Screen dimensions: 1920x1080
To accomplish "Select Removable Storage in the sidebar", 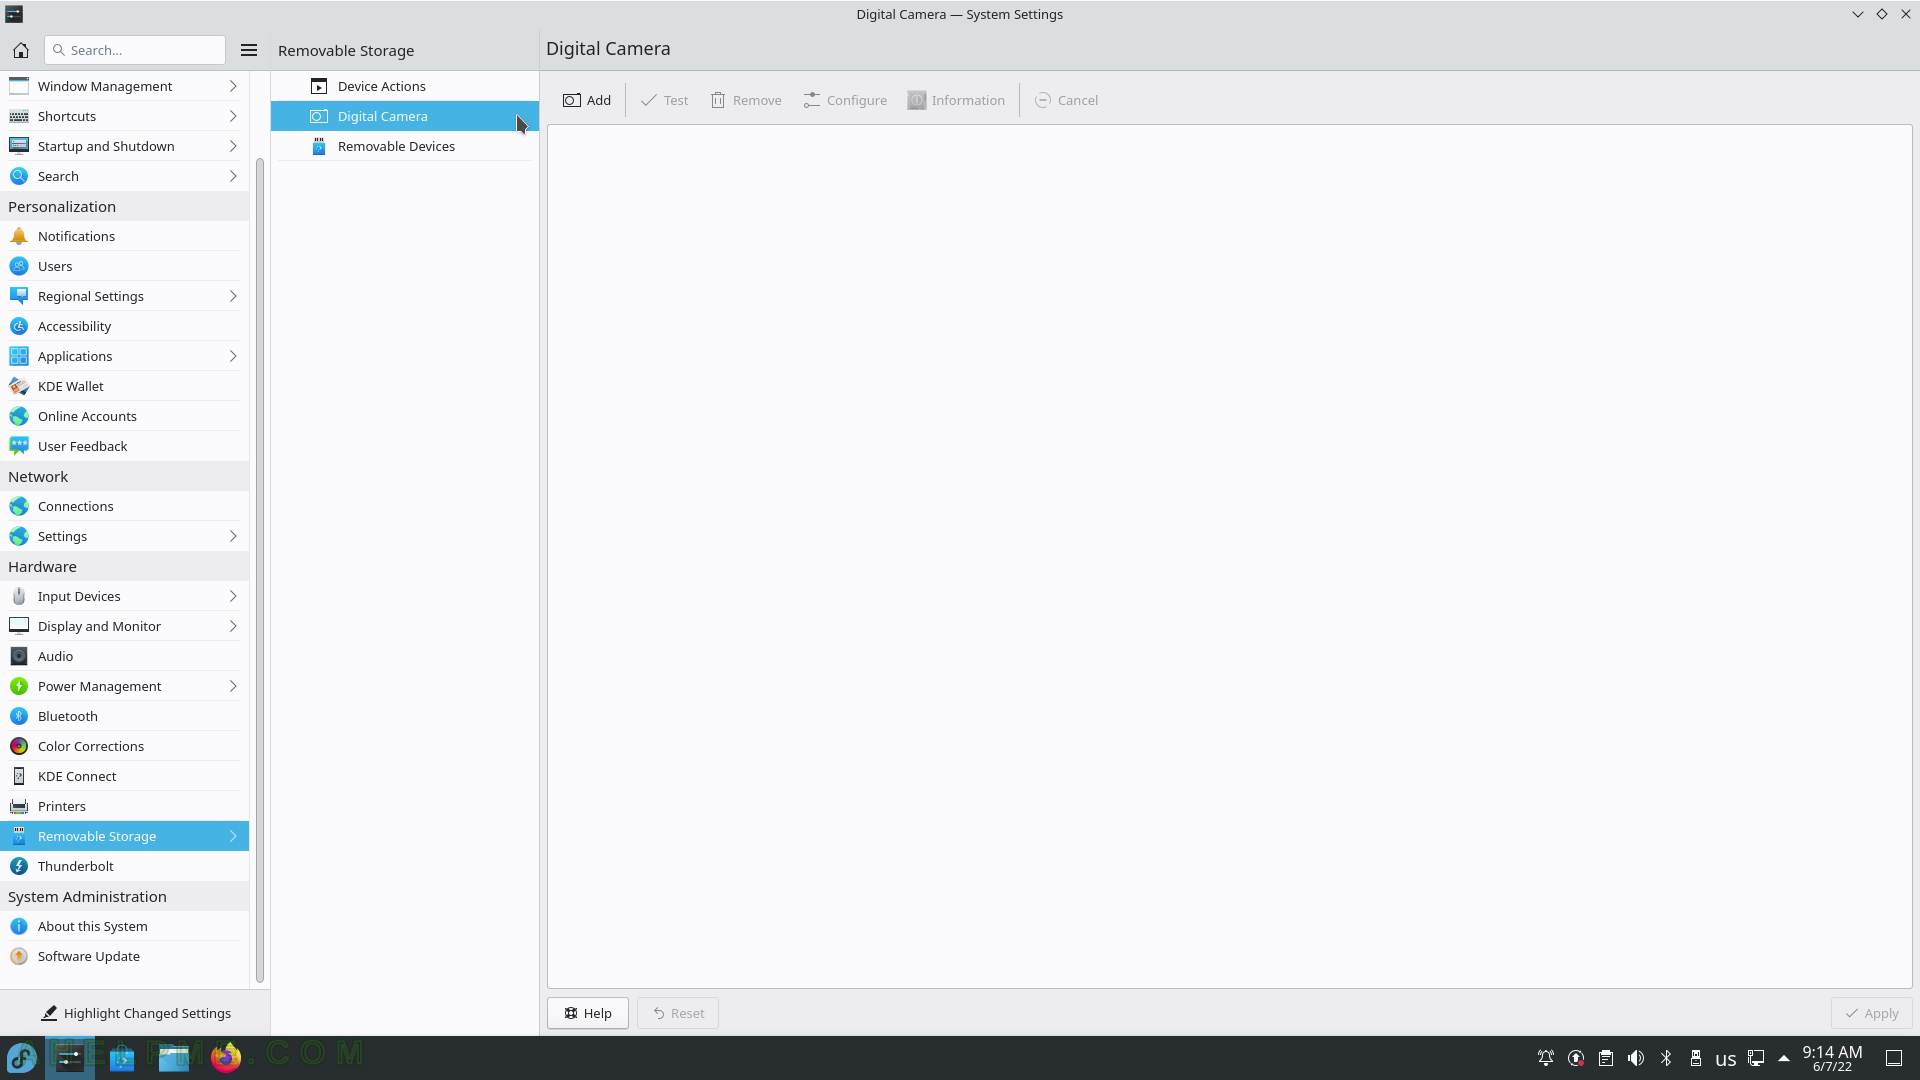I will coord(124,836).
